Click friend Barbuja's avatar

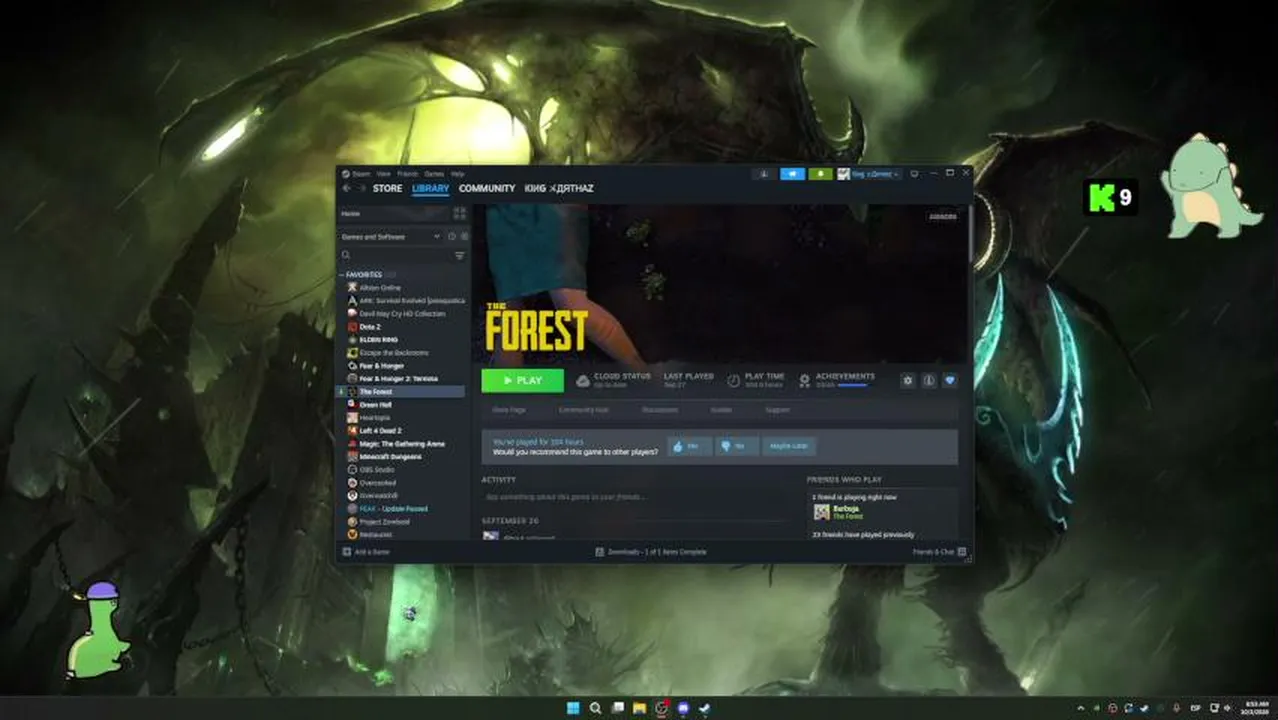click(821, 512)
